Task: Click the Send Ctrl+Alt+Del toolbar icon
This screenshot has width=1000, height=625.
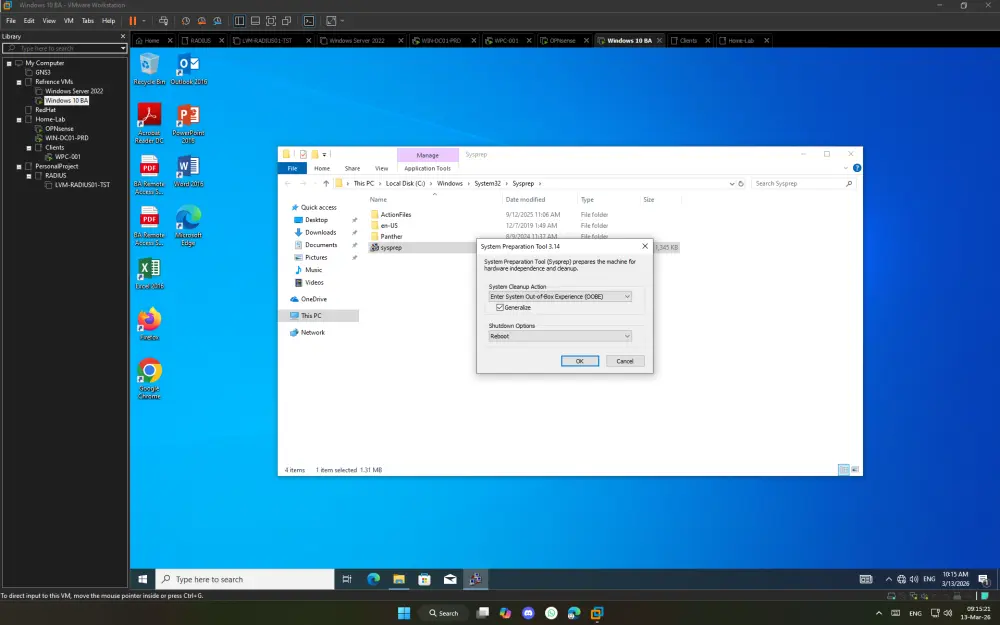Action: 163,21
